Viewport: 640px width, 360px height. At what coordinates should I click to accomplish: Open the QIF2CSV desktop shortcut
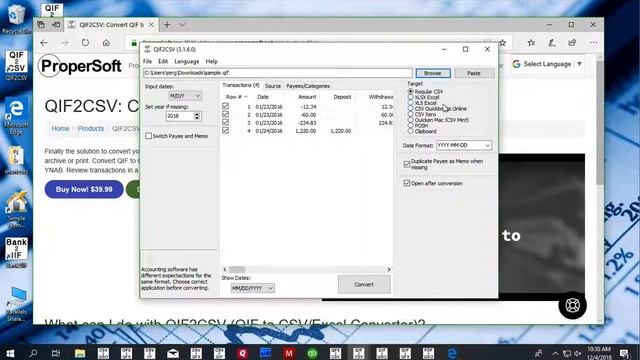[16, 65]
